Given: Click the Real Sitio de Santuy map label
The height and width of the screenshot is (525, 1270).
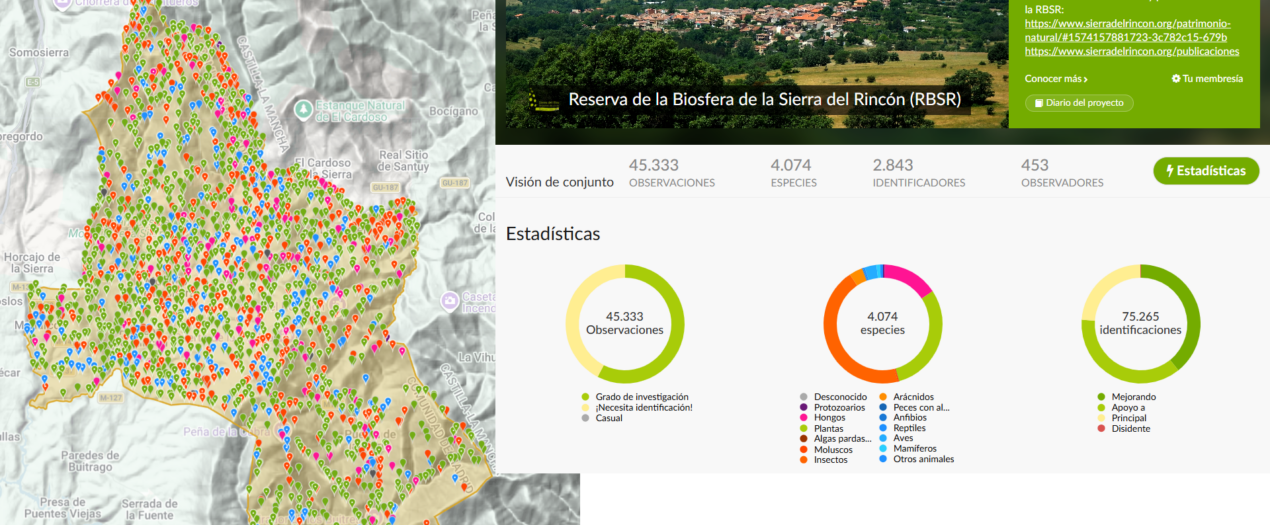Looking at the screenshot, I should pos(405,161).
